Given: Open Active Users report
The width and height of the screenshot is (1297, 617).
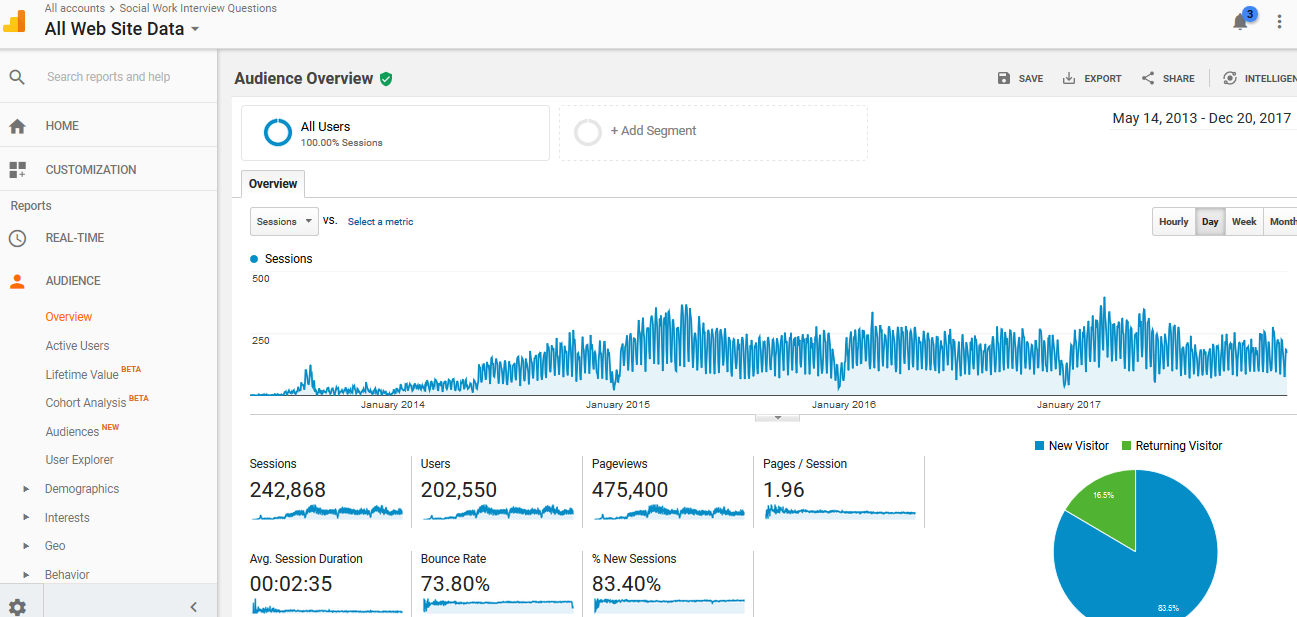Looking at the screenshot, I should click(77, 346).
